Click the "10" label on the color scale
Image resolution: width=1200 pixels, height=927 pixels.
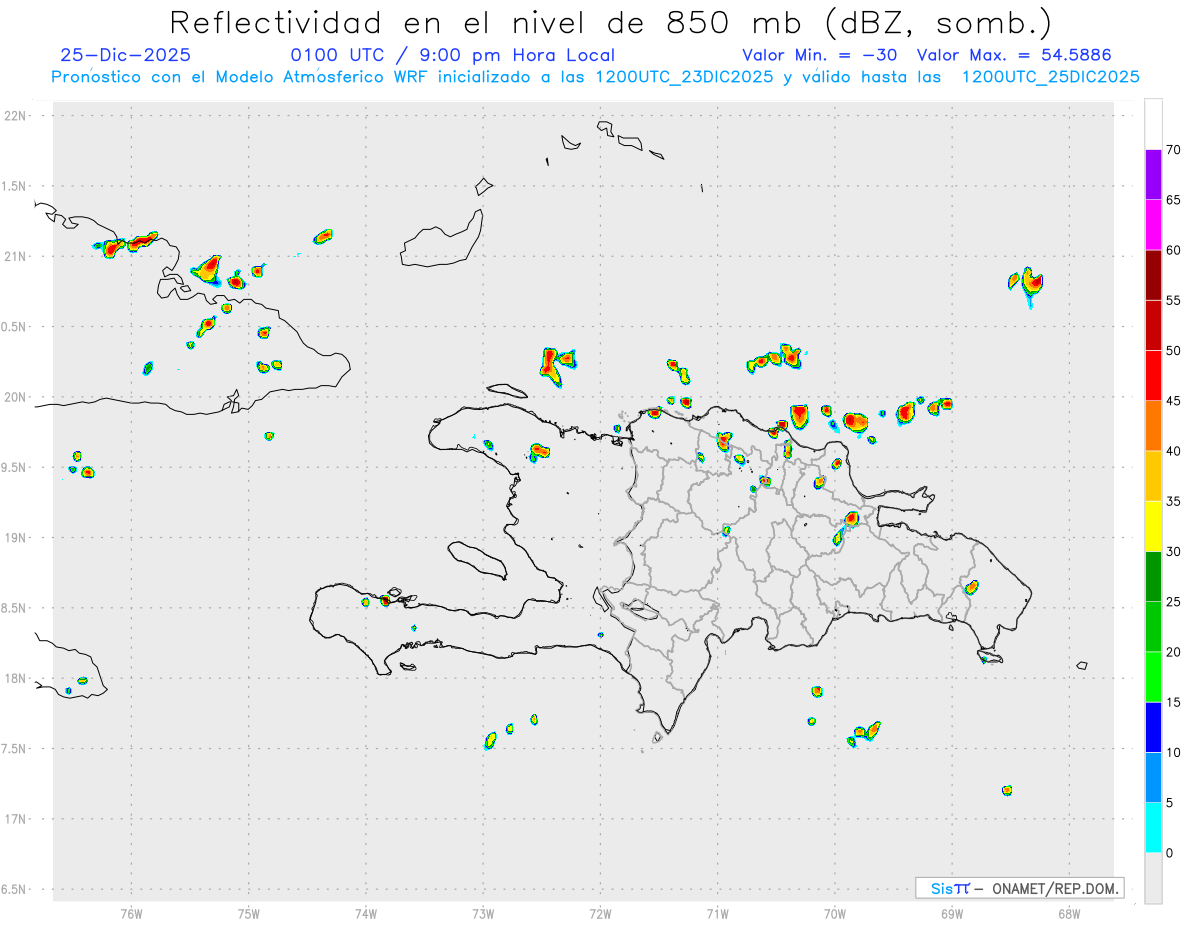point(1173,752)
